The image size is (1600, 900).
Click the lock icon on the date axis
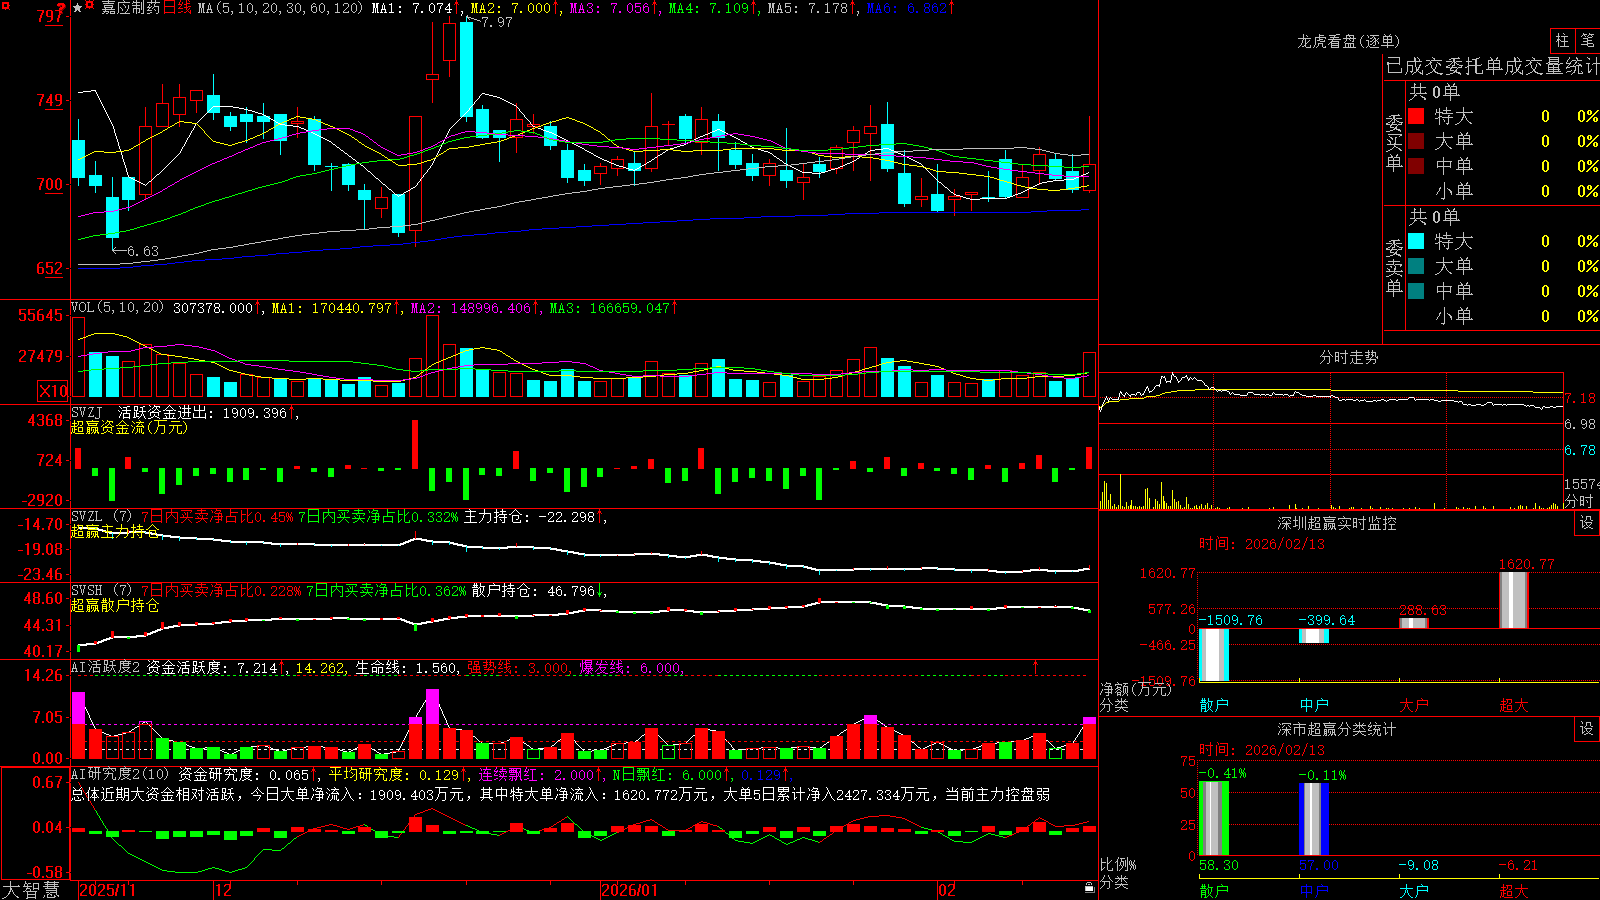pos(1090,888)
